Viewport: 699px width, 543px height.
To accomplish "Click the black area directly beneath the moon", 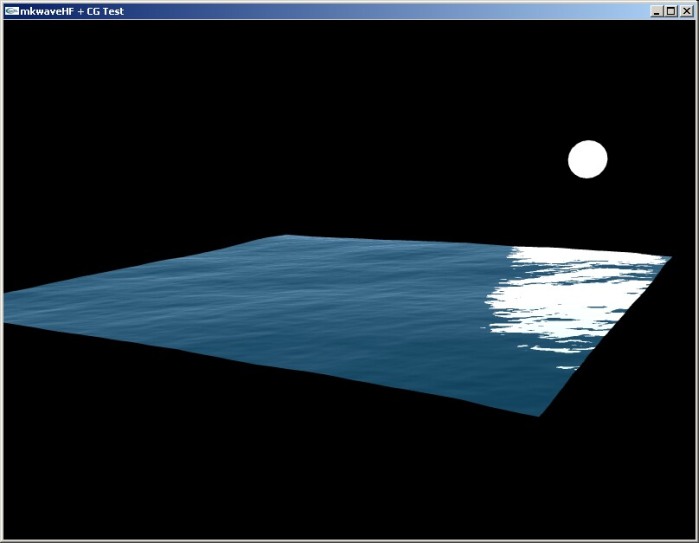I will point(587,215).
